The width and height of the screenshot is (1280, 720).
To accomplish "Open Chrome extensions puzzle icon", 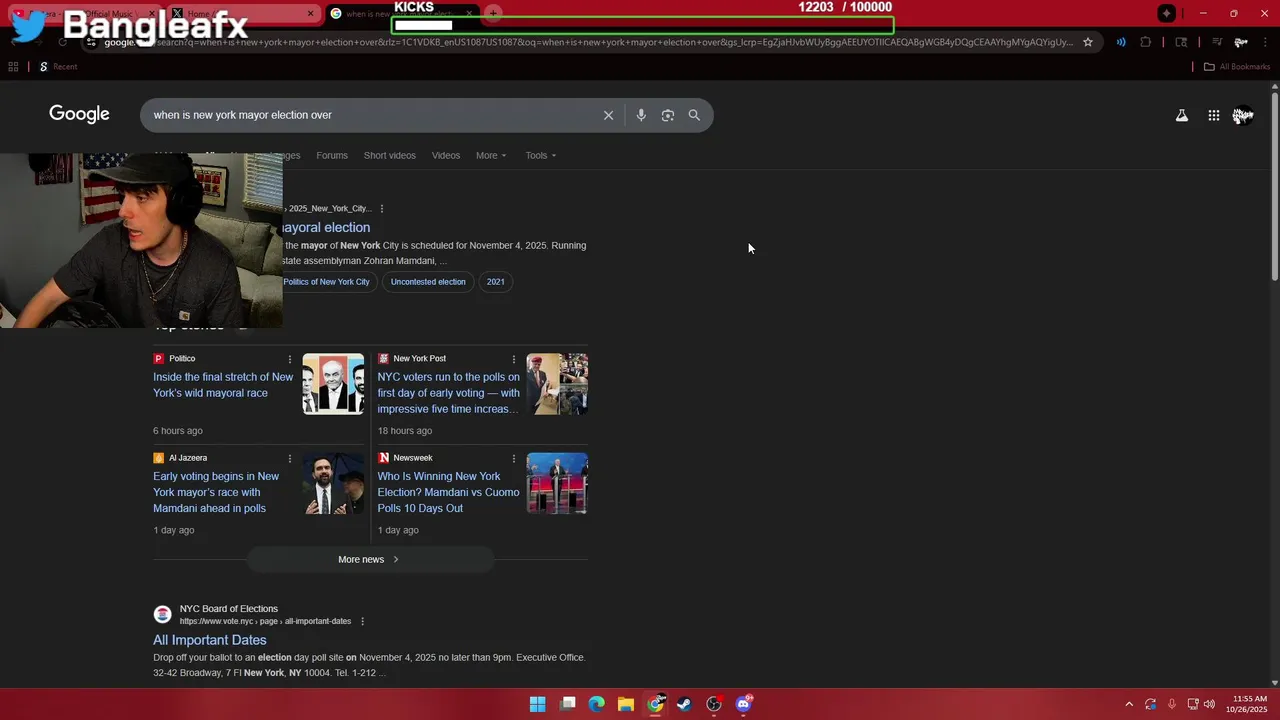I will (1146, 42).
